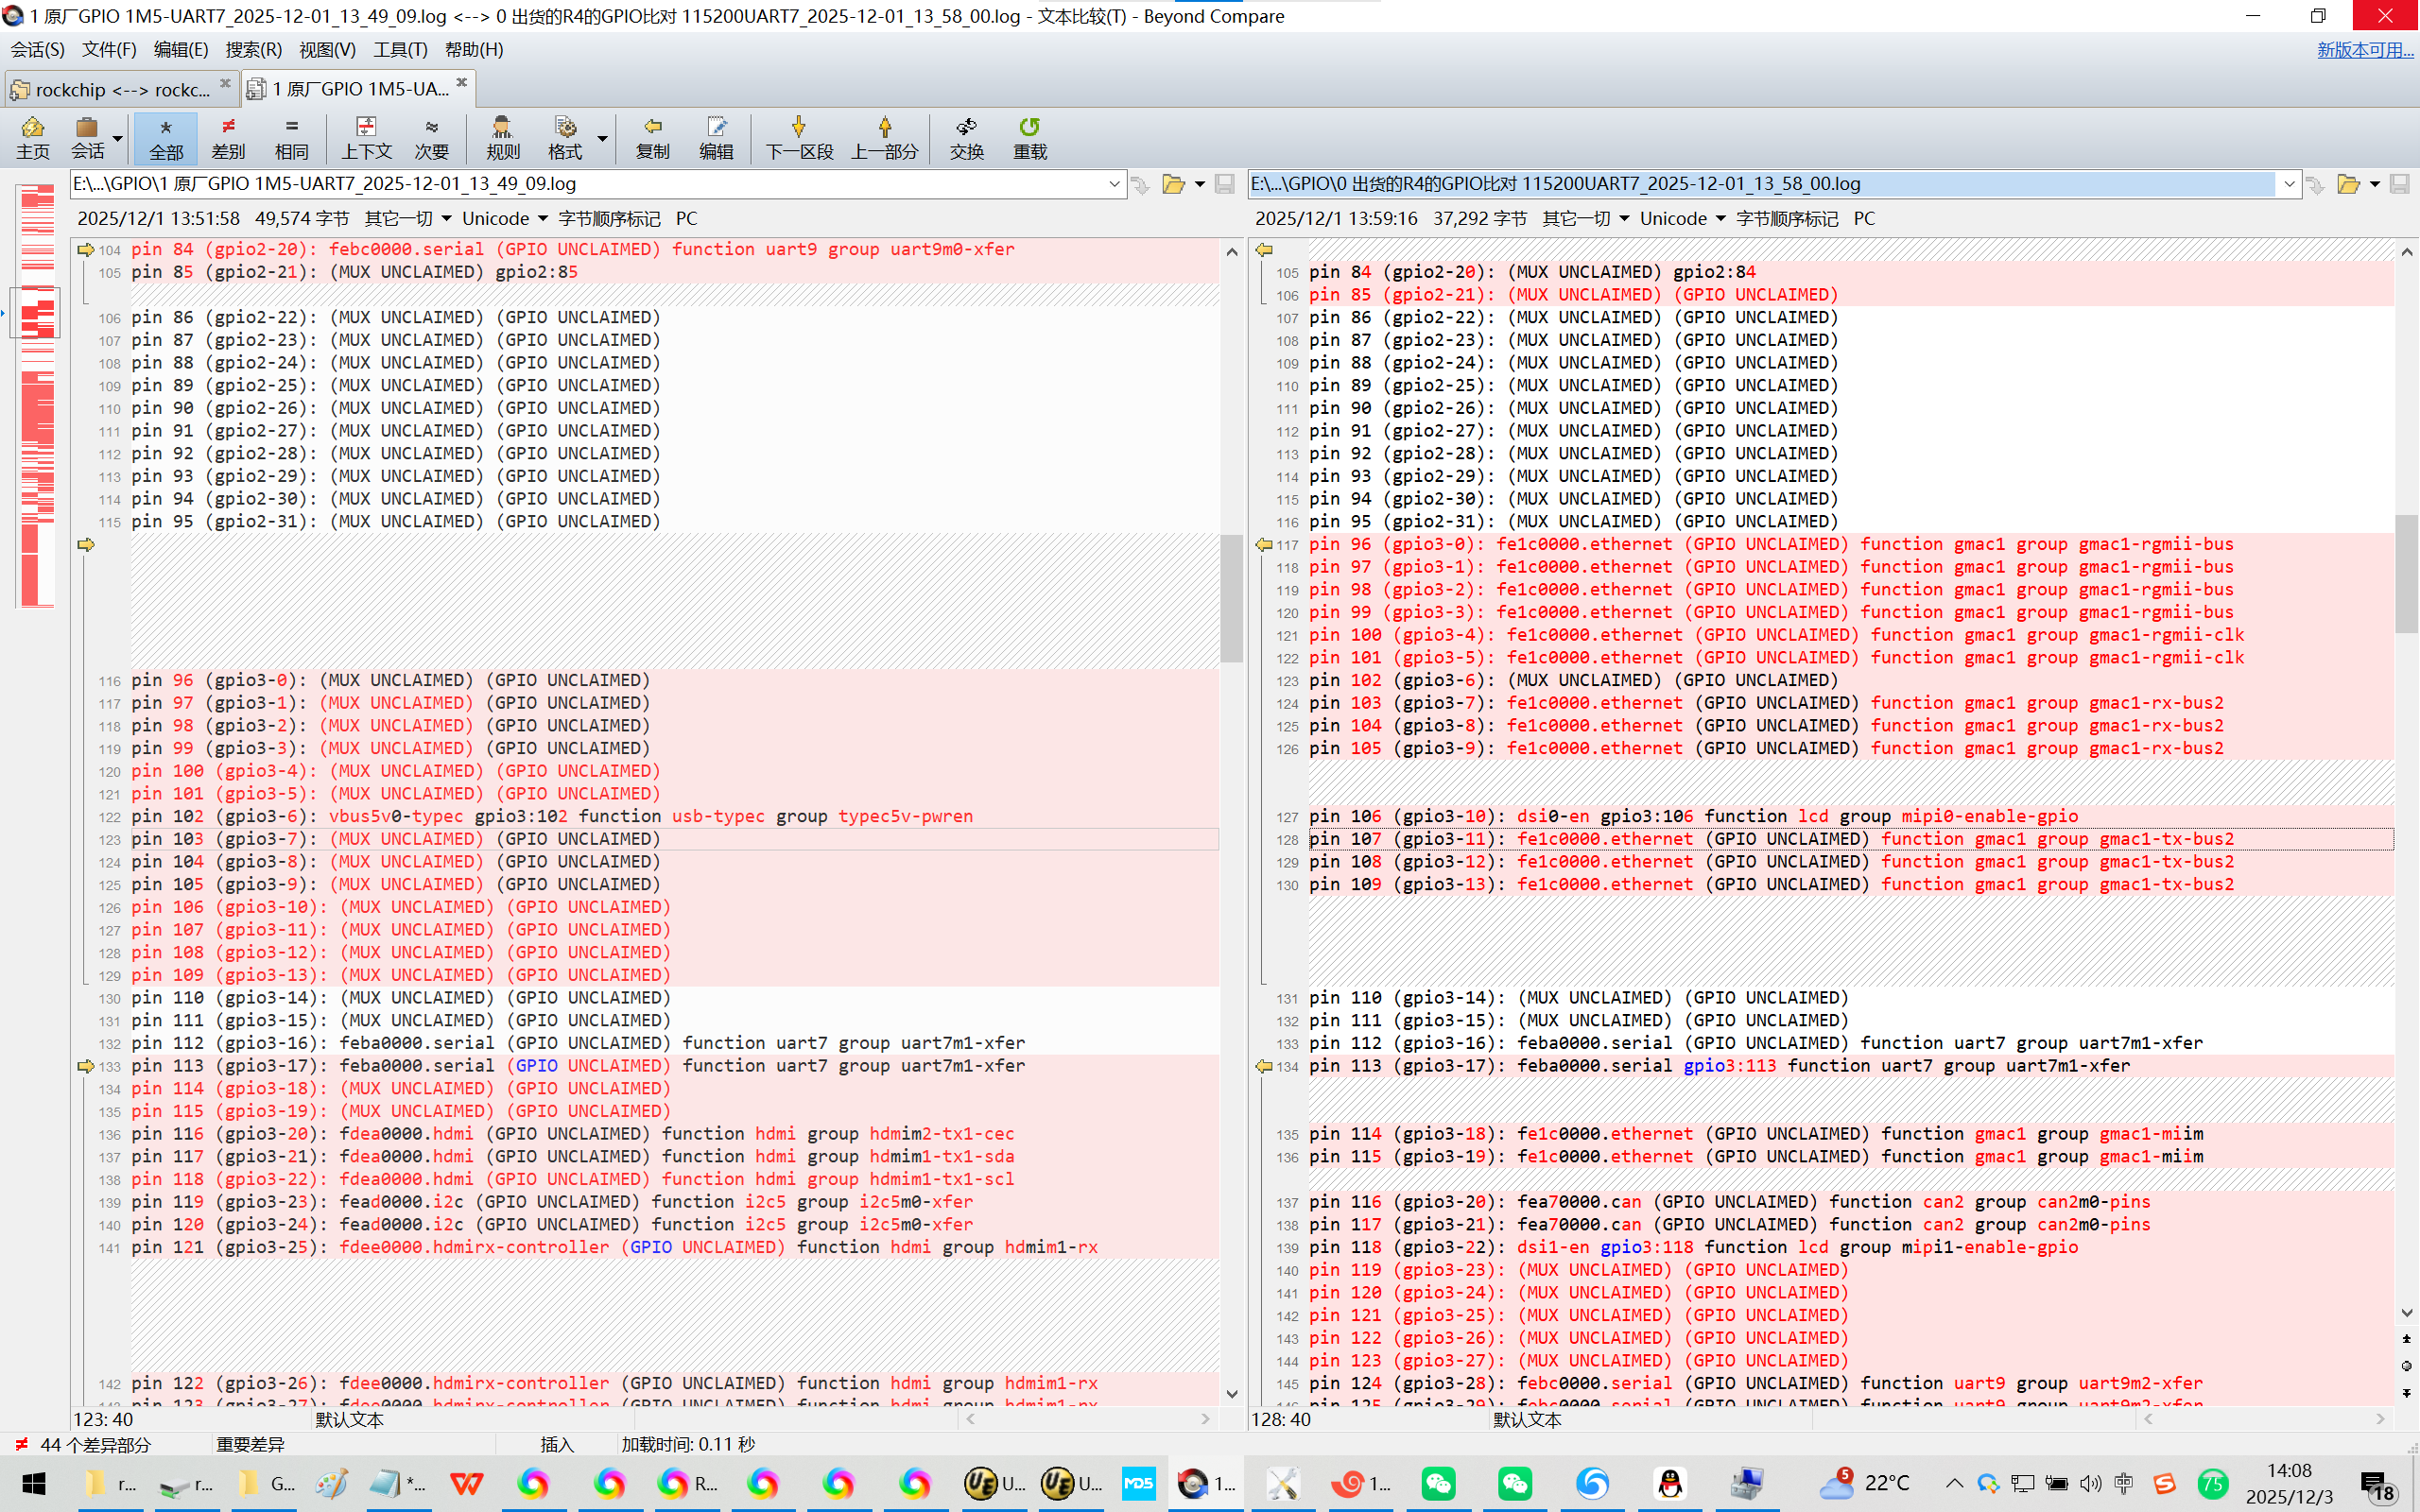Click 上一部分 previous part arrow
The width and height of the screenshot is (2420, 1512).
click(884, 137)
